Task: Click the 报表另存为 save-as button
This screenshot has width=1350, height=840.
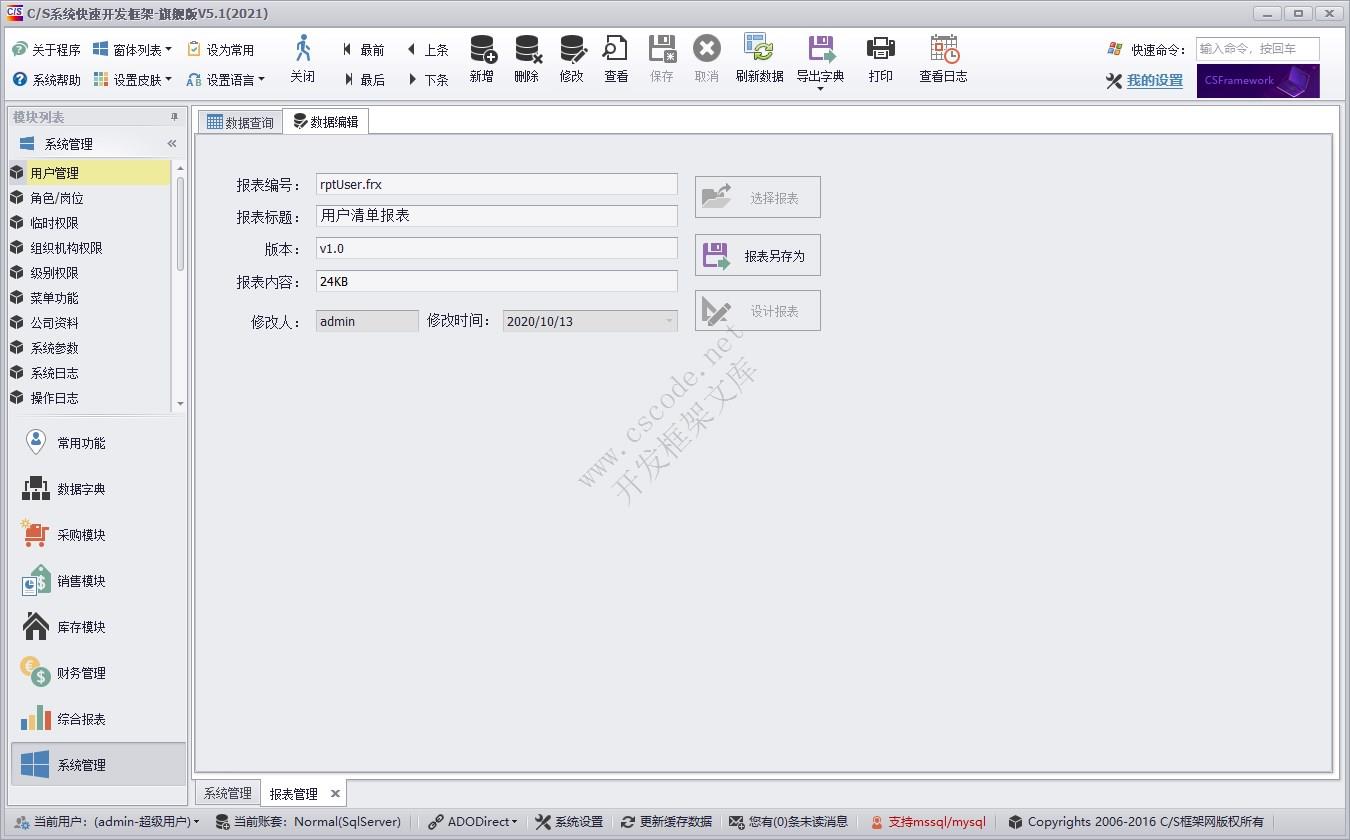Action: (757, 255)
